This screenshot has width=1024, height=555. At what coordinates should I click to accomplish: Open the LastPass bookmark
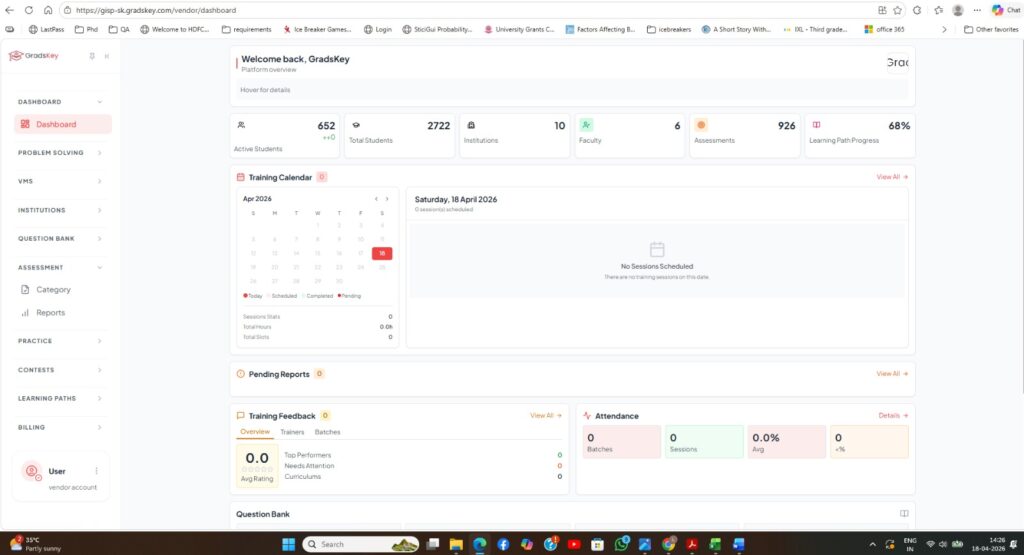46,29
